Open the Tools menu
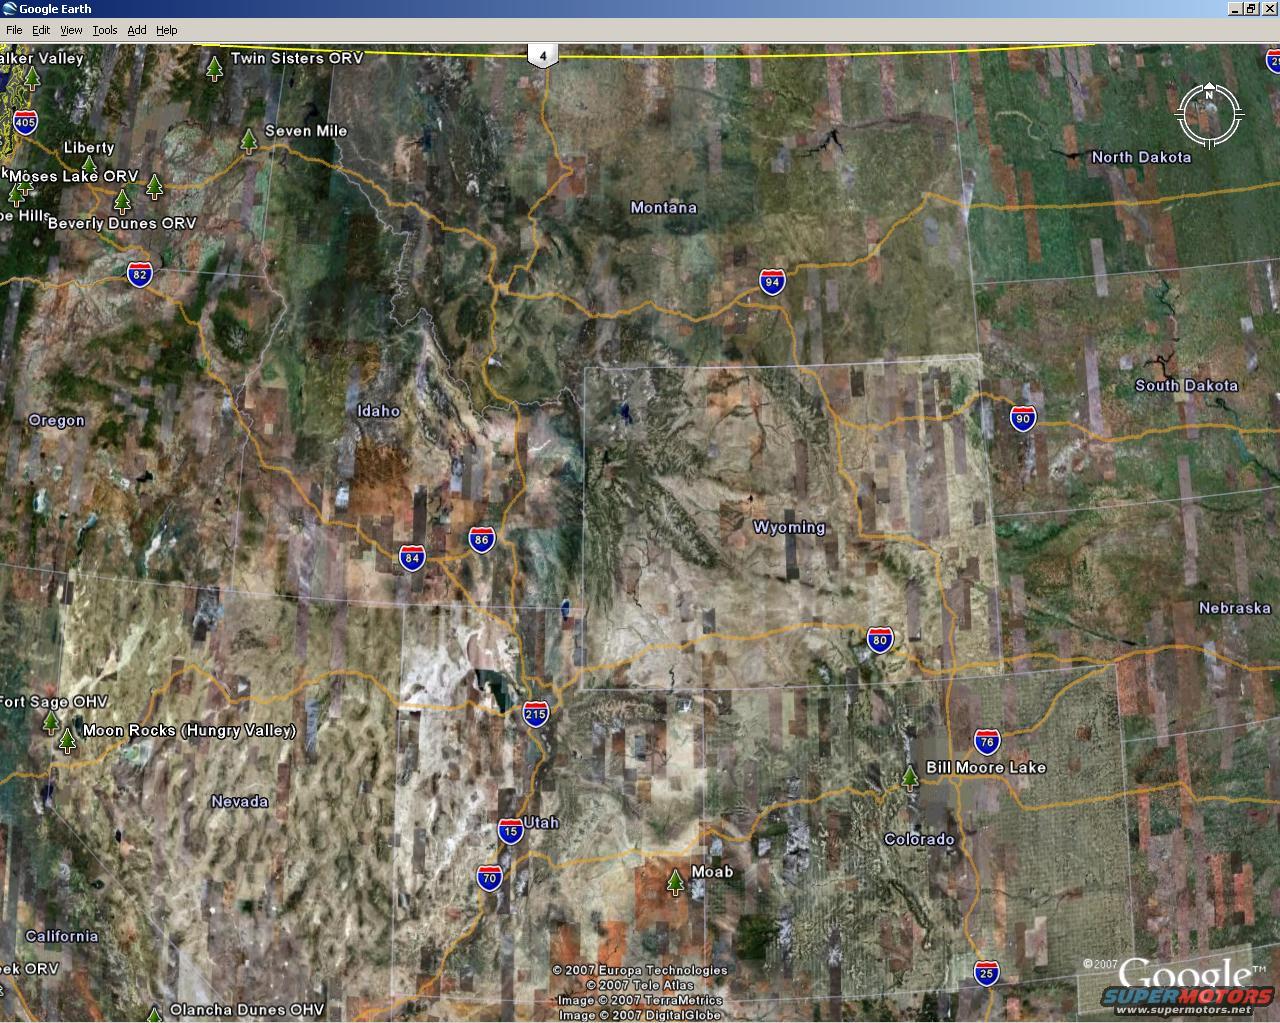The image size is (1280, 1023). point(105,30)
